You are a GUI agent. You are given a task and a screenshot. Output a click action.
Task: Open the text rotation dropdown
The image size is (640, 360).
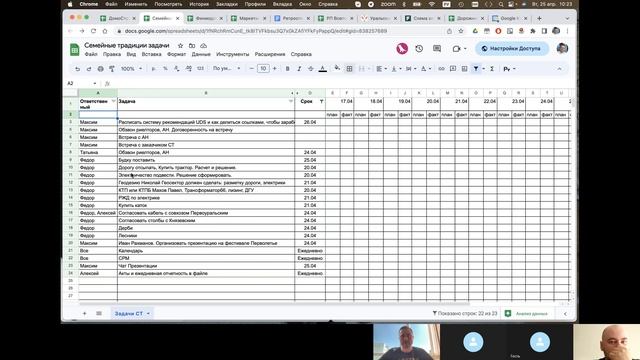(425, 69)
